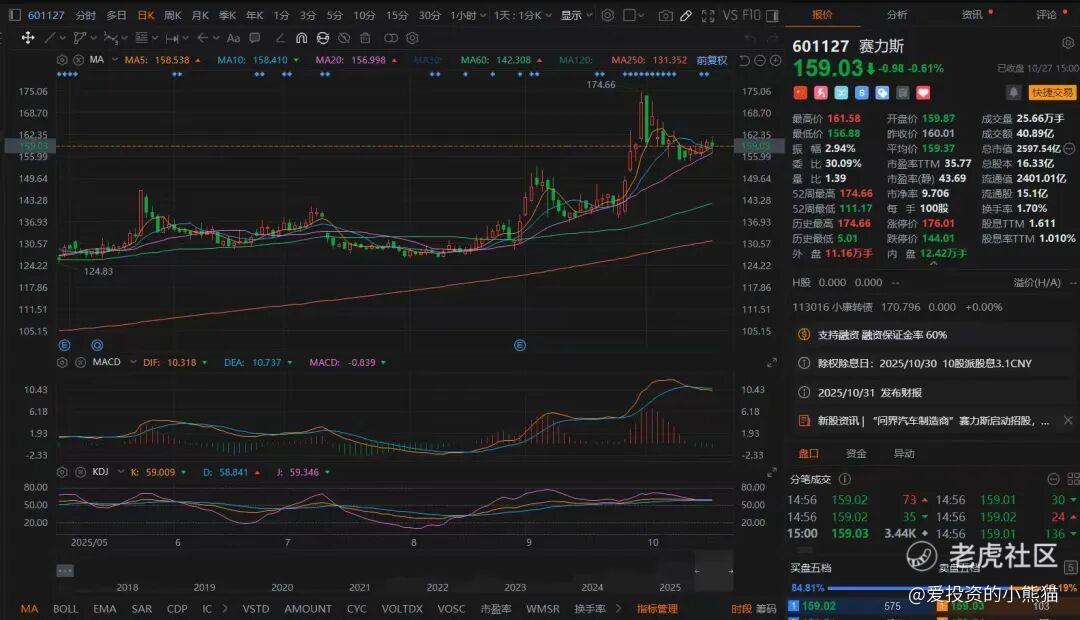Select the 月K monthly chart
Image resolution: width=1080 pixels, height=620 pixels.
[x=200, y=14]
